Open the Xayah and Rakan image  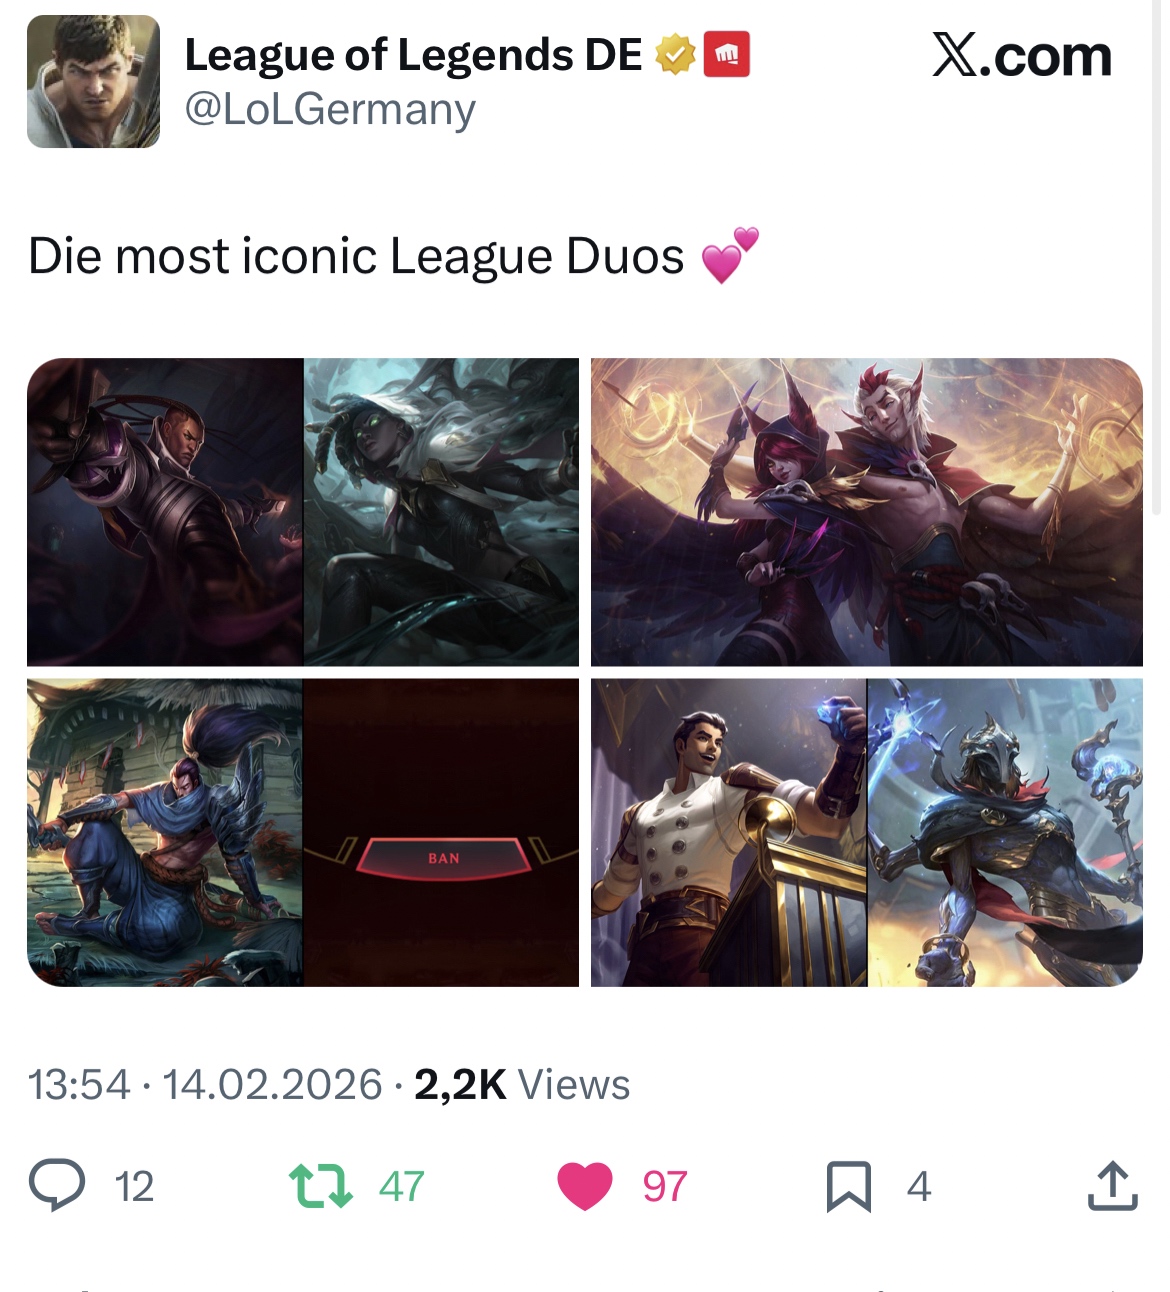(866, 512)
